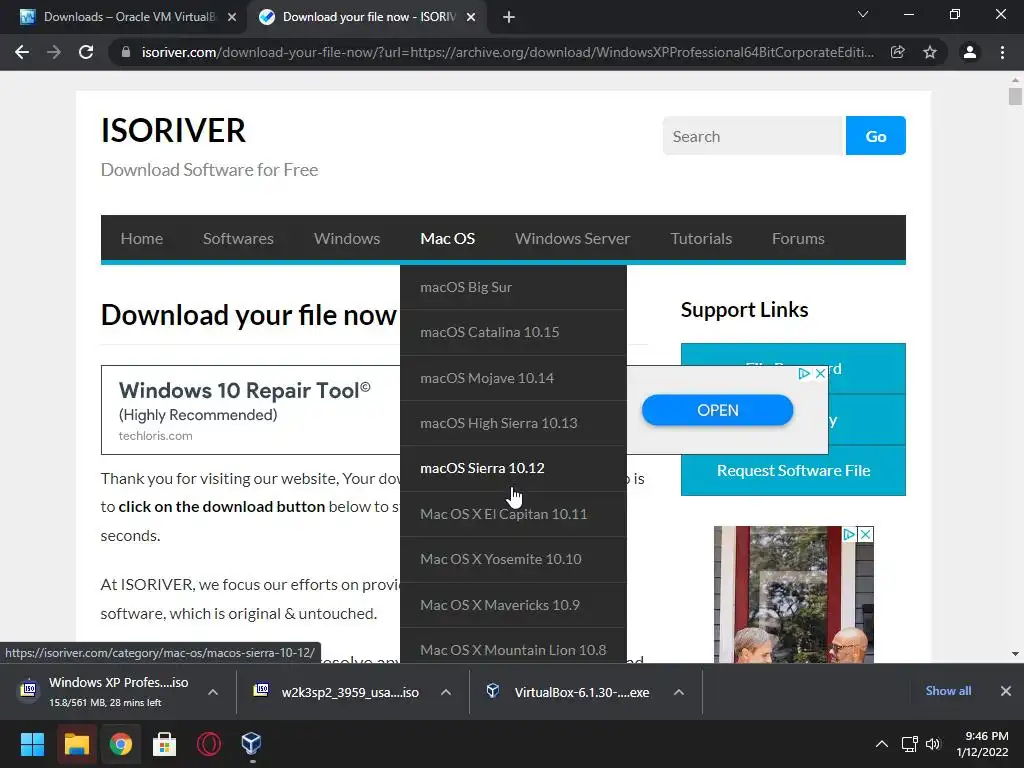Click the address bar URL
The width and height of the screenshot is (1024, 768).
point(507,52)
